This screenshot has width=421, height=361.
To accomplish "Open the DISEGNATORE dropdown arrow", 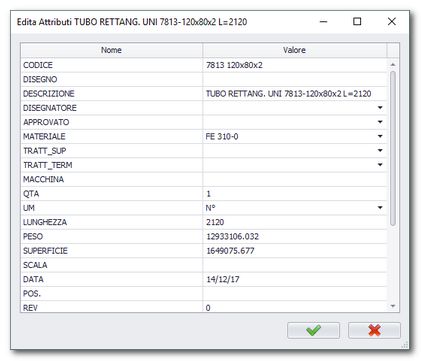I will [x=380, y=108].
